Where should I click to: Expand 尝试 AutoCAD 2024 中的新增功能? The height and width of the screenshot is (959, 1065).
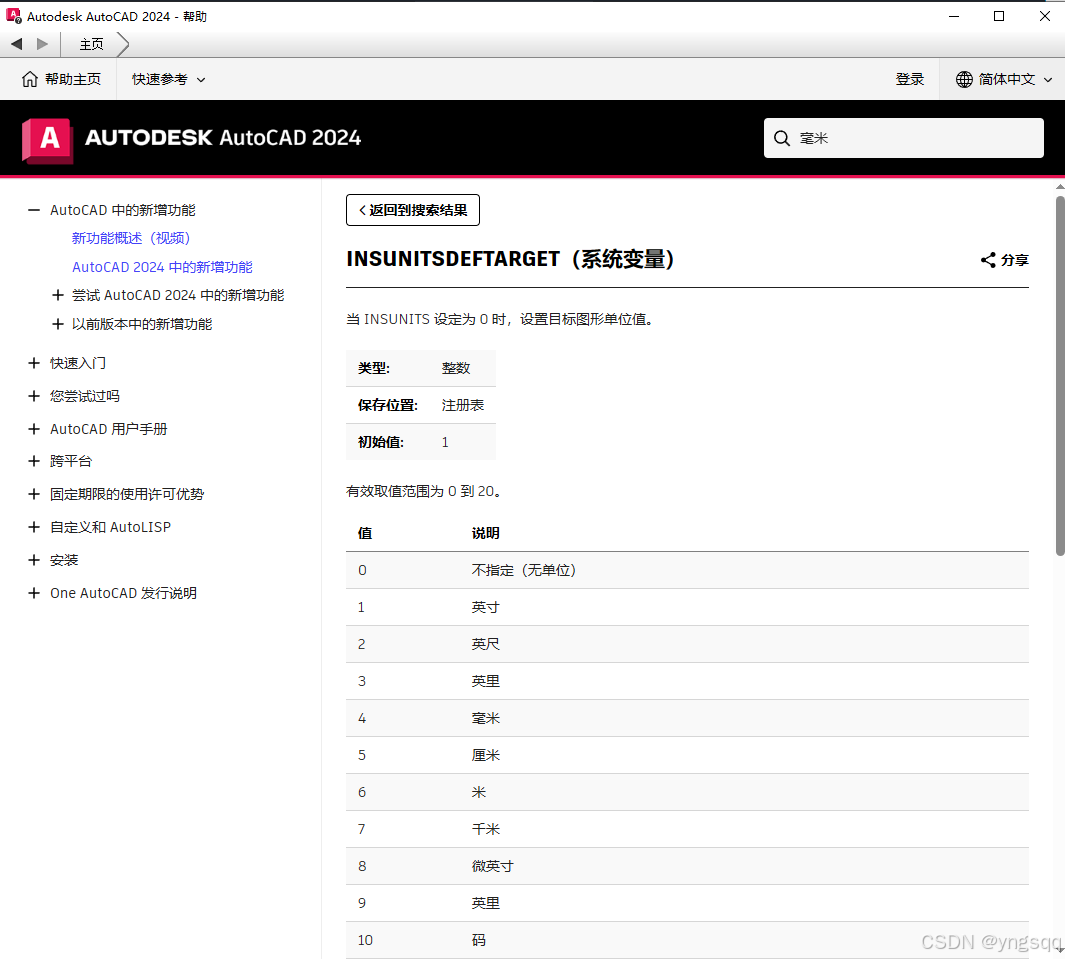tap(58, 295)
